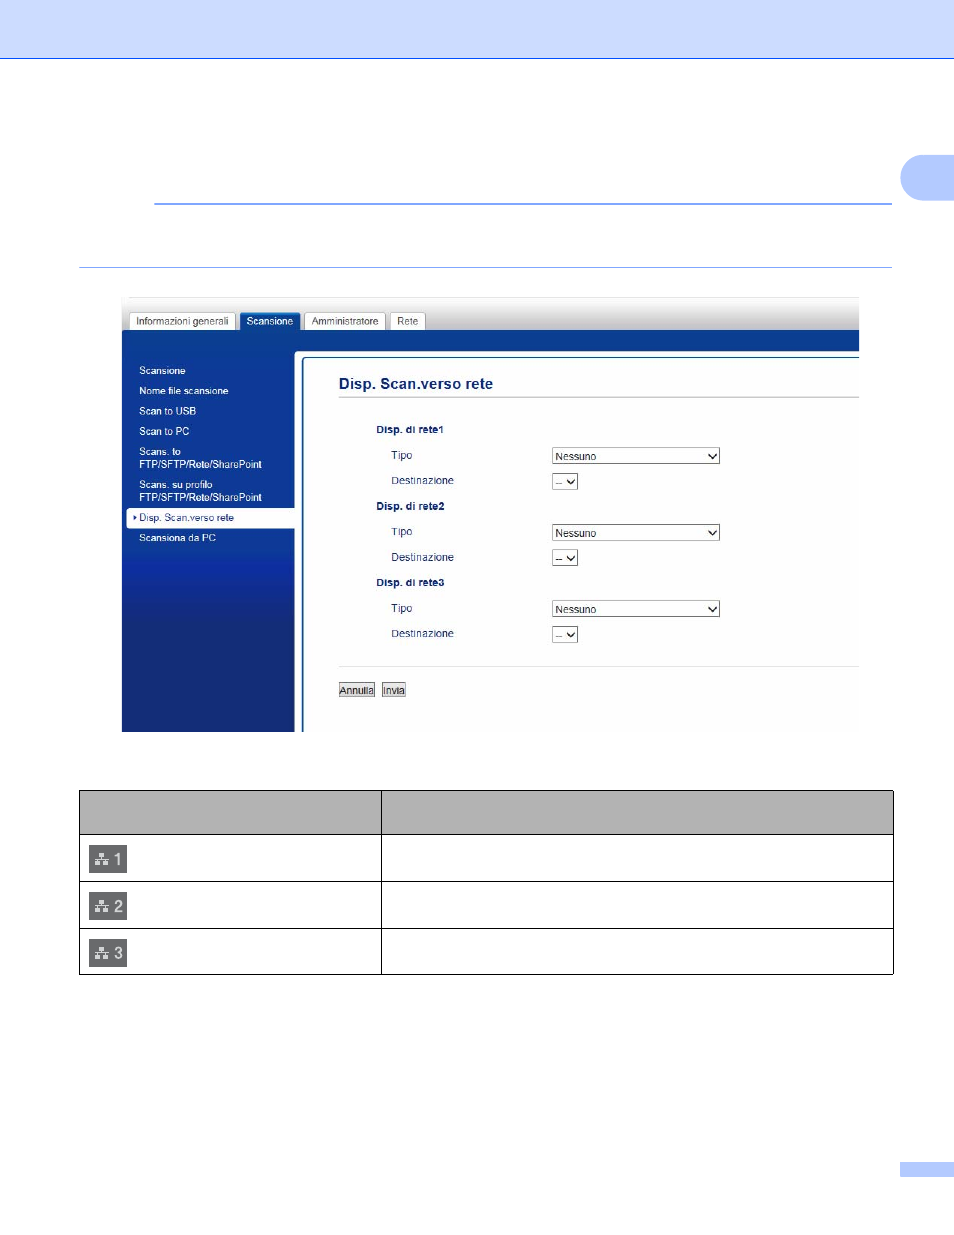The image size is (954, 1235).
Task: Expand Tipo dropdown for Disp. di rete3
Action: (x=636, y=609)
